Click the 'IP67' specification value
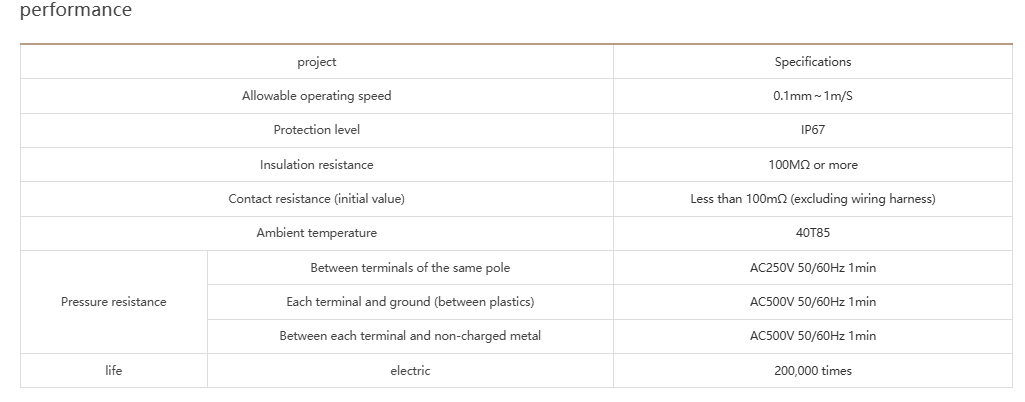1025x402 pixels. pyautogui.click(x=812, y=130)
